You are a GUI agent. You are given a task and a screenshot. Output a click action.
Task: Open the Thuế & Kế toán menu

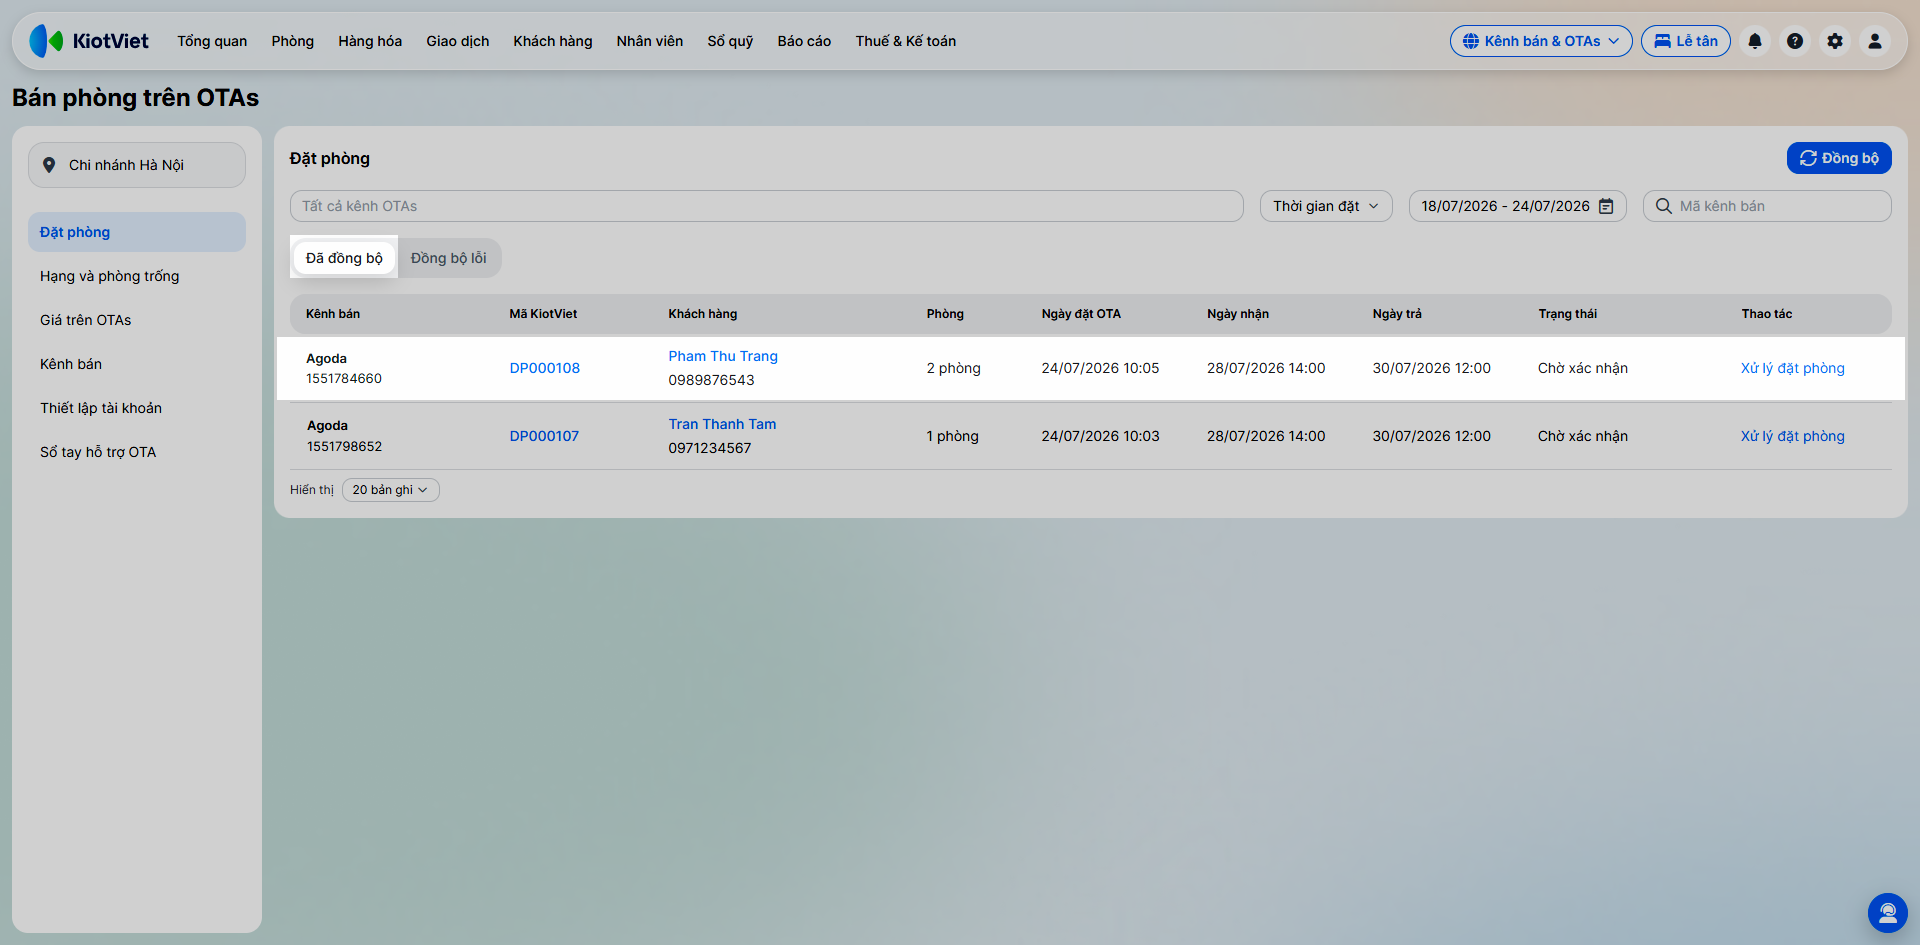(906, 41)
